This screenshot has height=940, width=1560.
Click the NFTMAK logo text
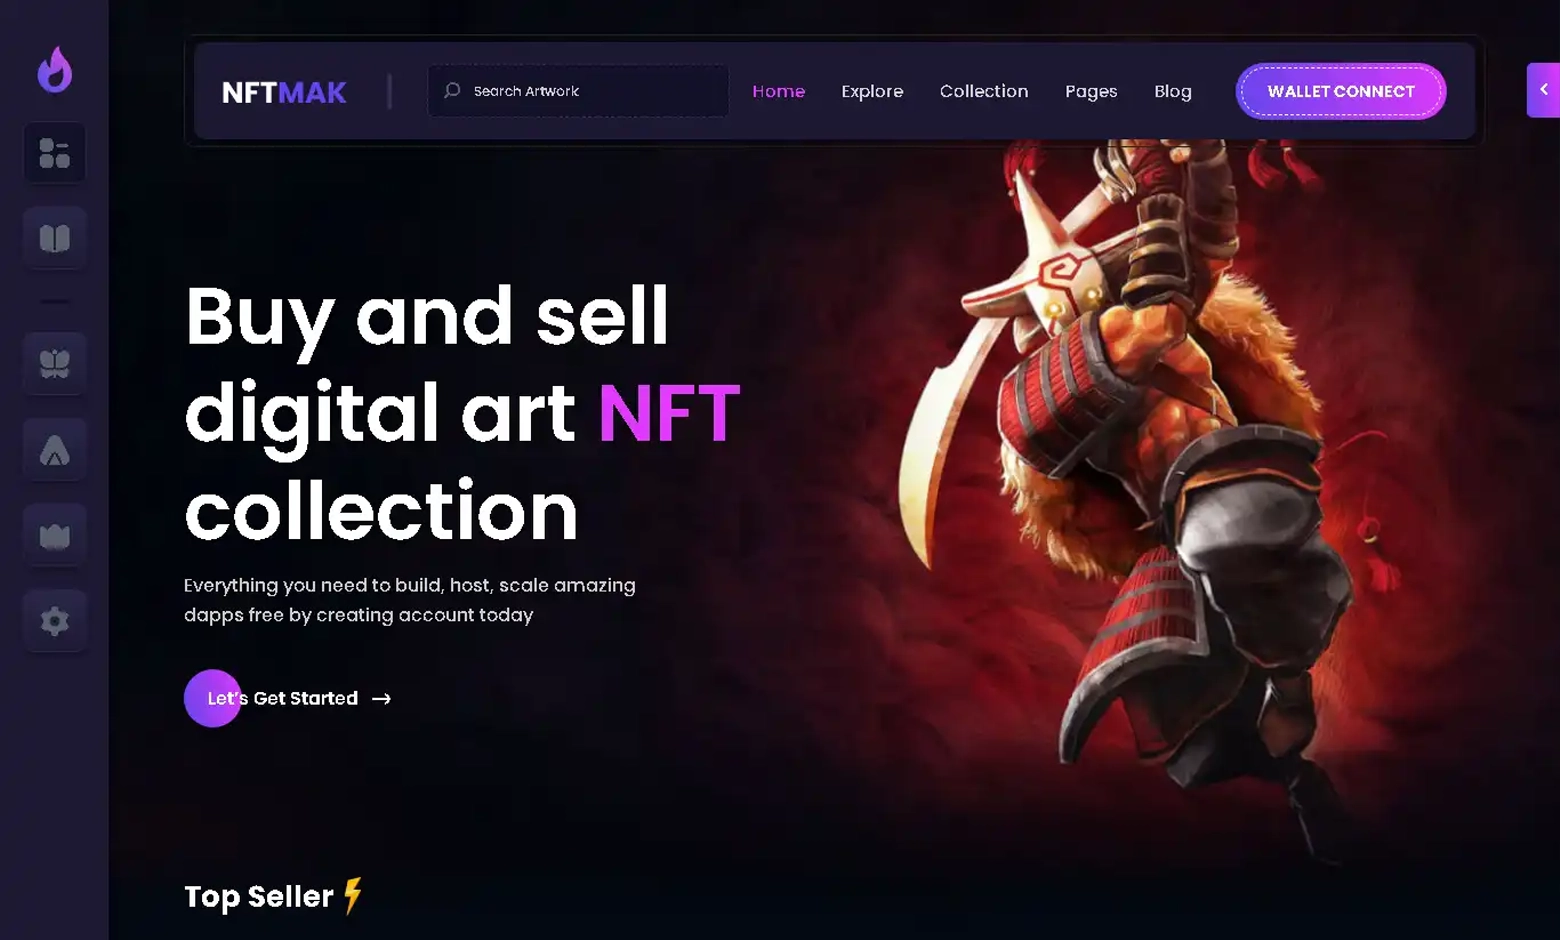pos(284,92)
